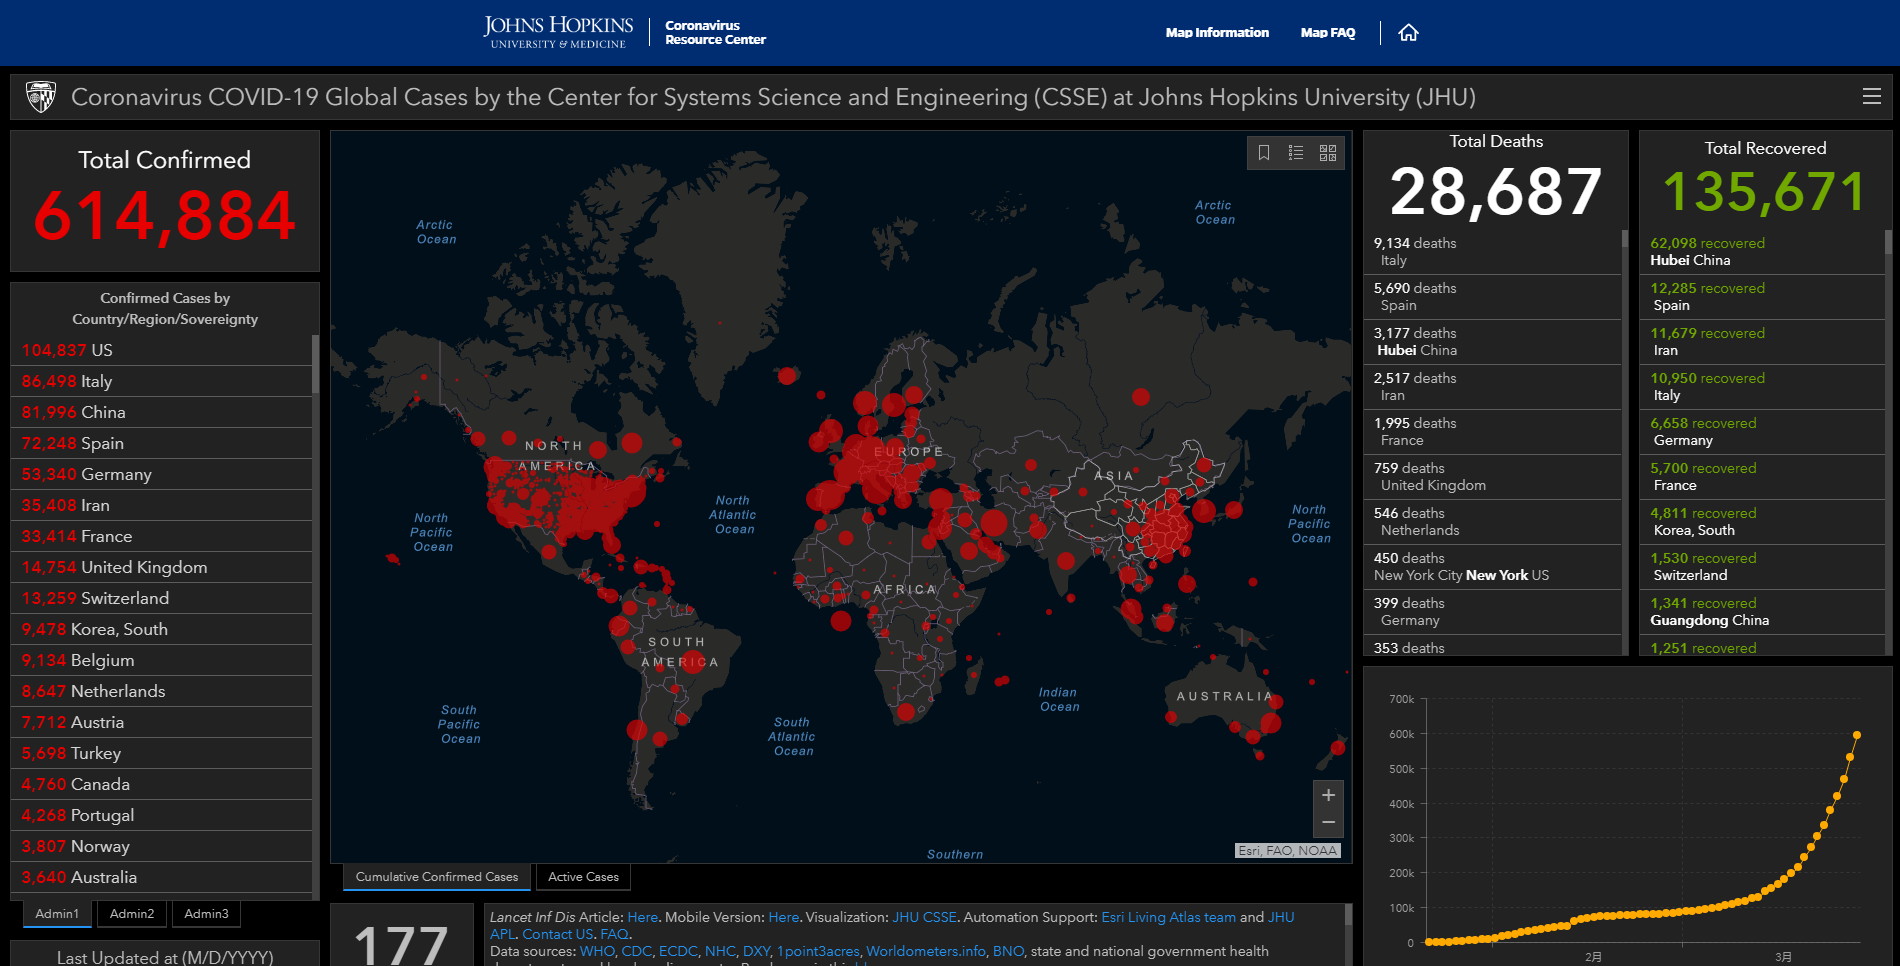Open the Esri Living Atlas team link
The height and width of the screenshot is (966, 1900).
click(x=1168, y=917)
